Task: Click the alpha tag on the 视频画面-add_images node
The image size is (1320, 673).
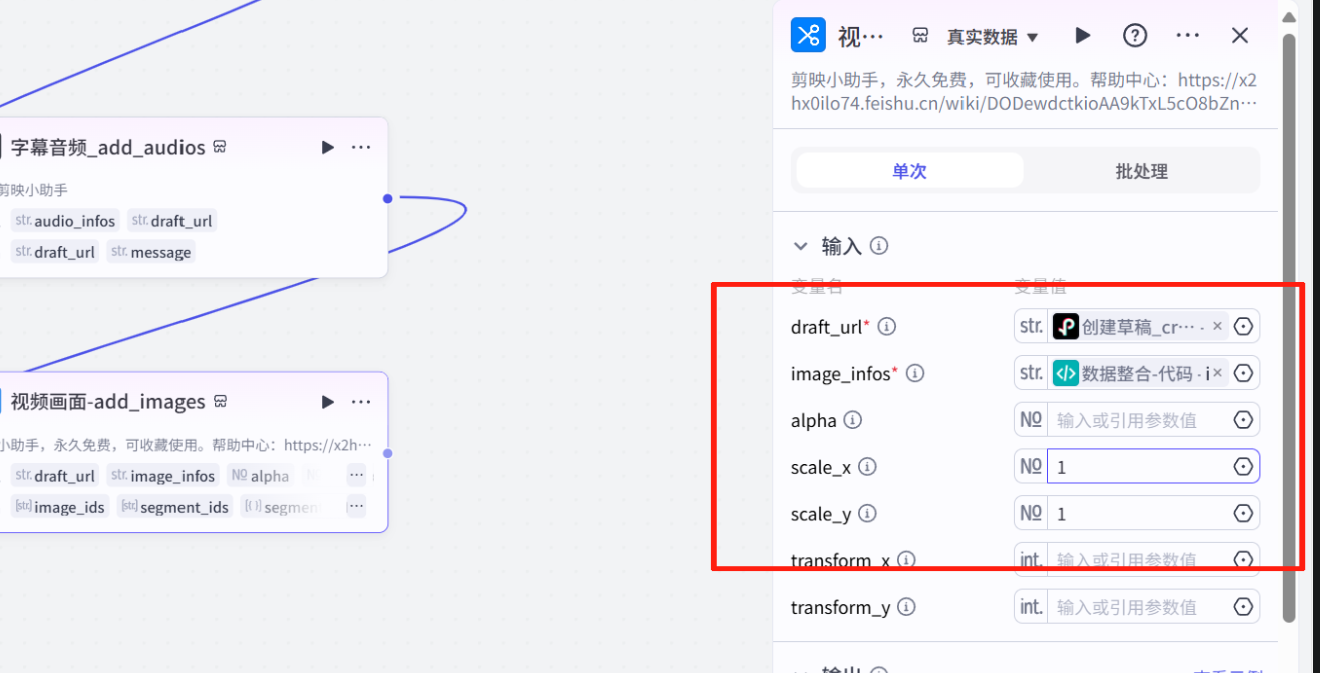Action: pos(260,476)
